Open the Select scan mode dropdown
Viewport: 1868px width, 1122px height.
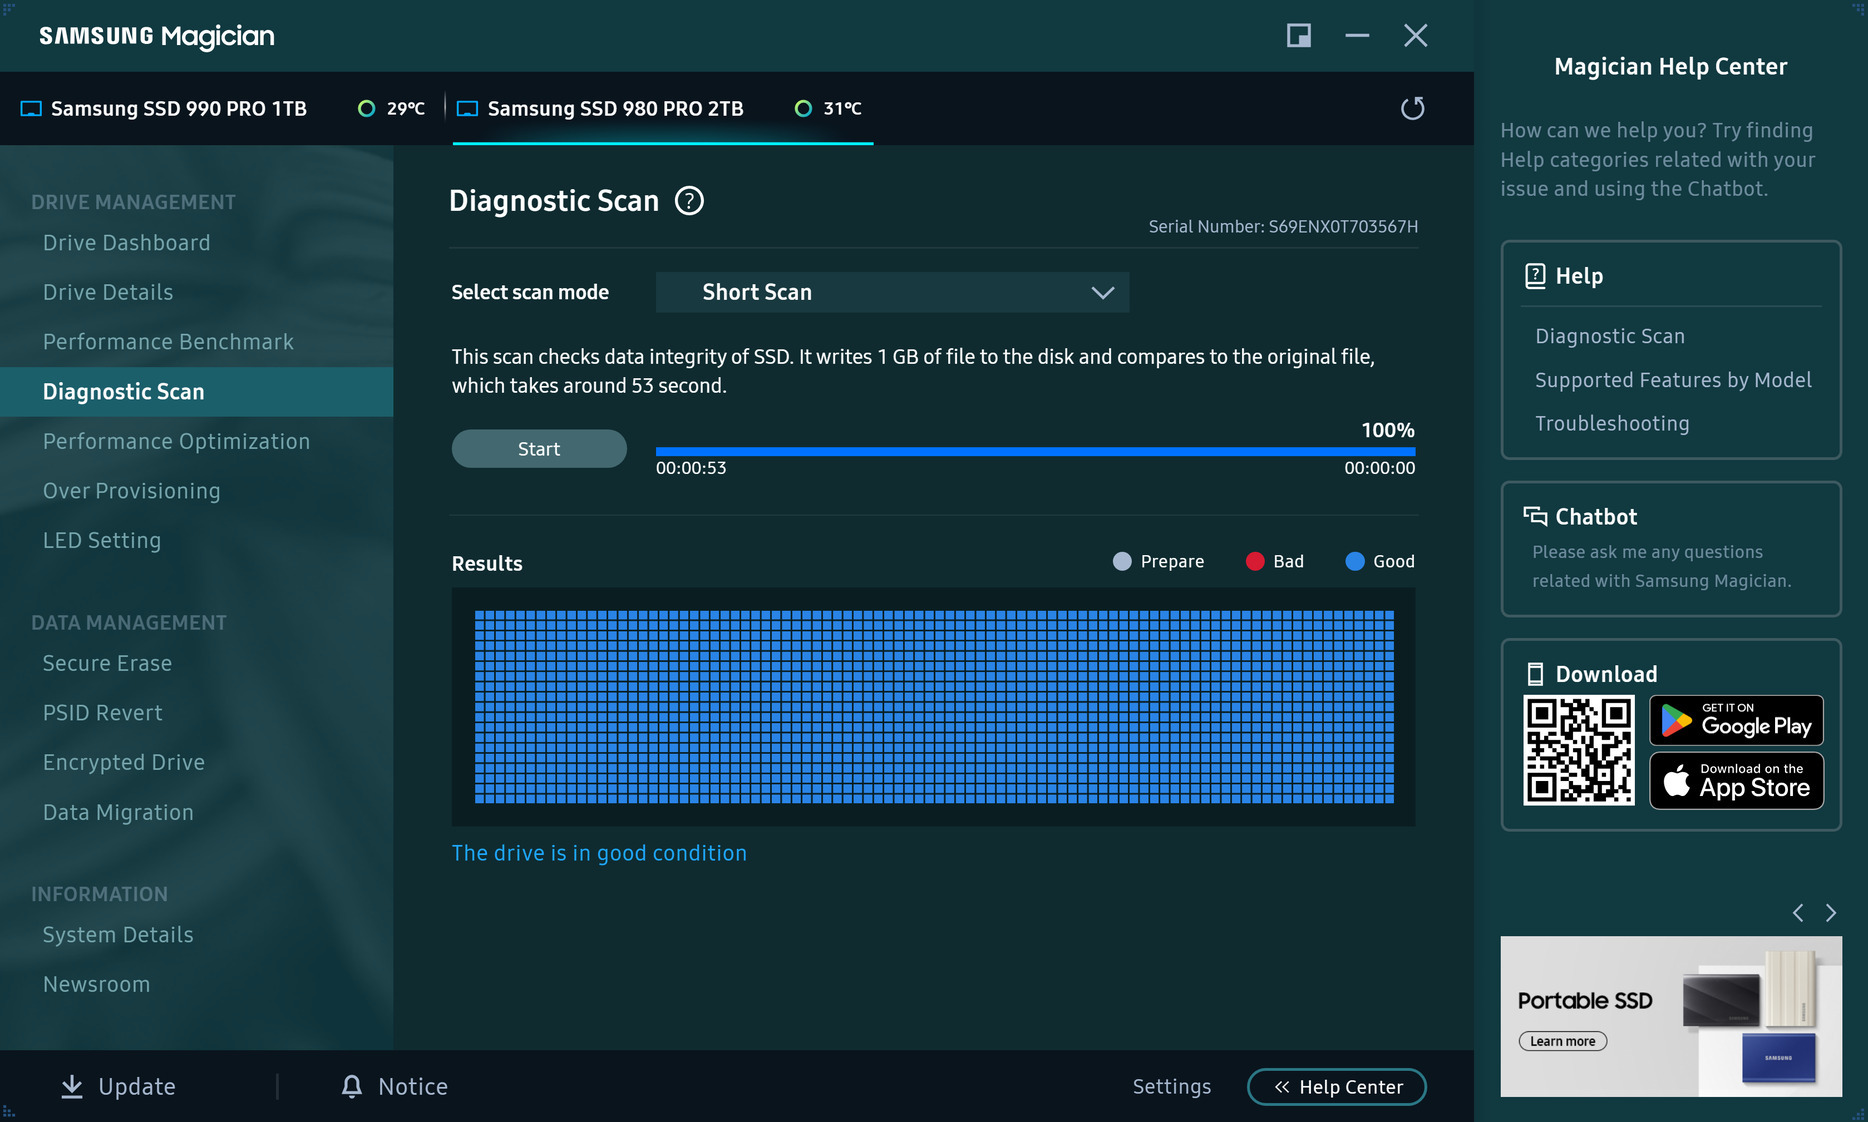892,292
